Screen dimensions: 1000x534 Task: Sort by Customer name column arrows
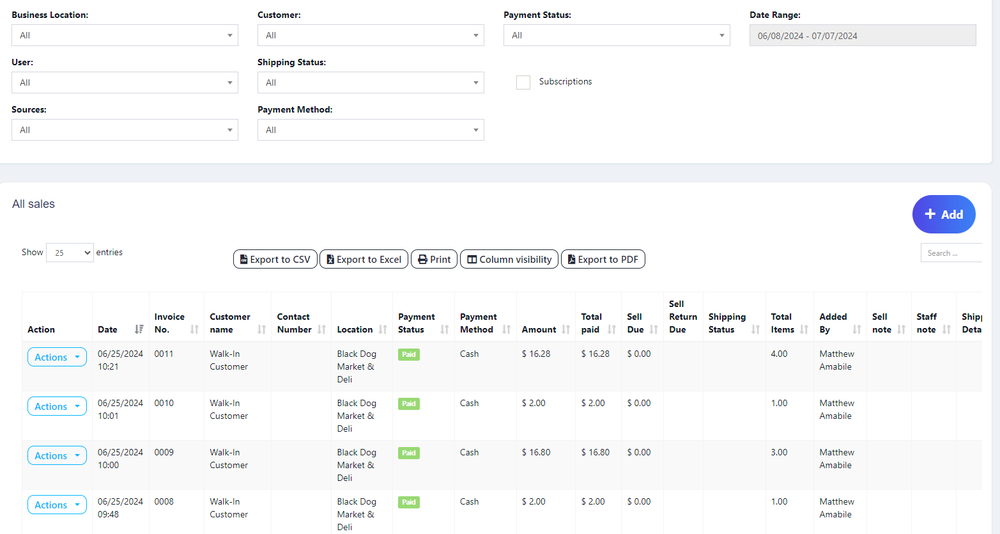pyautogui.click(x=262, y=329)
